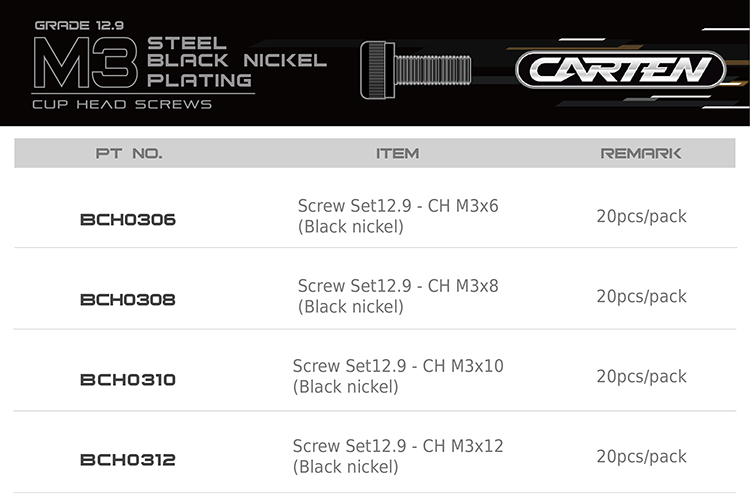Select part number BCH0306
This screenshot has height=500, width=750.
coord(127,219)
